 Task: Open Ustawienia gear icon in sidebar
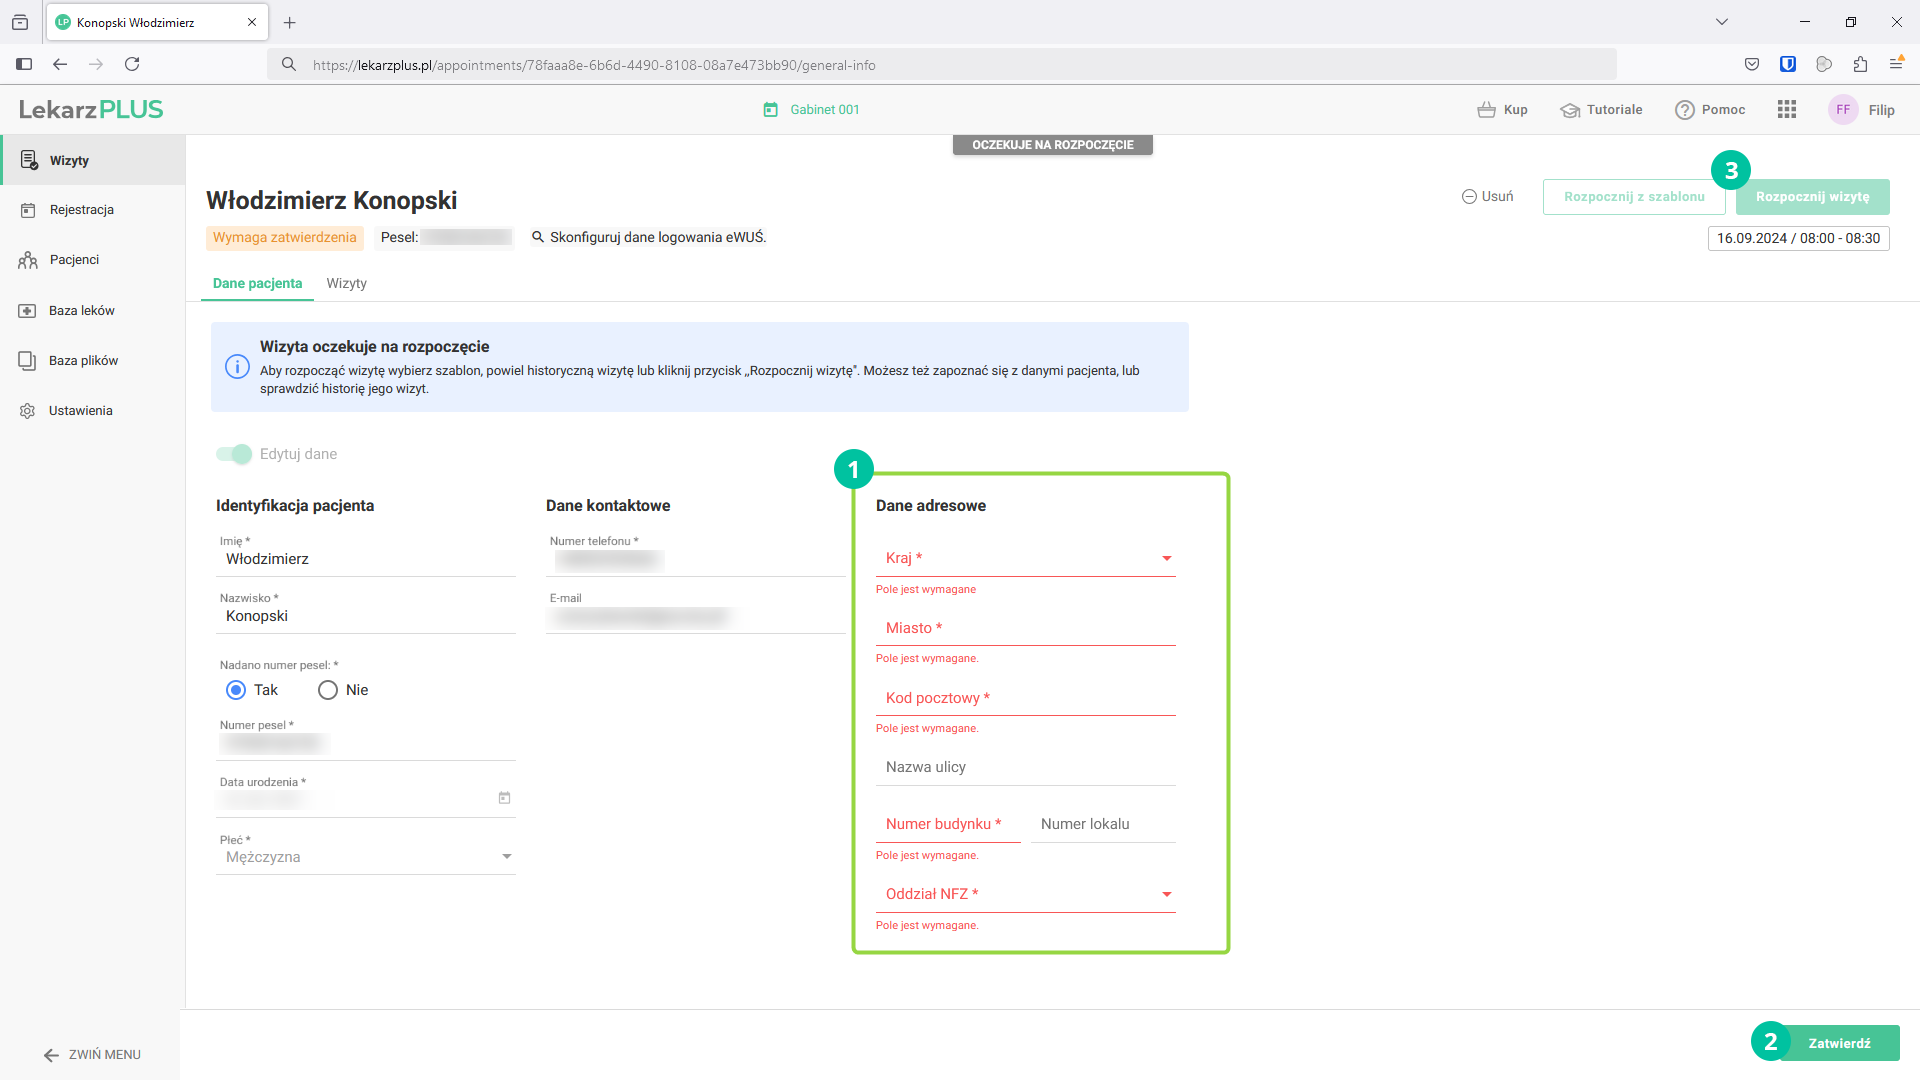[28, 411]
